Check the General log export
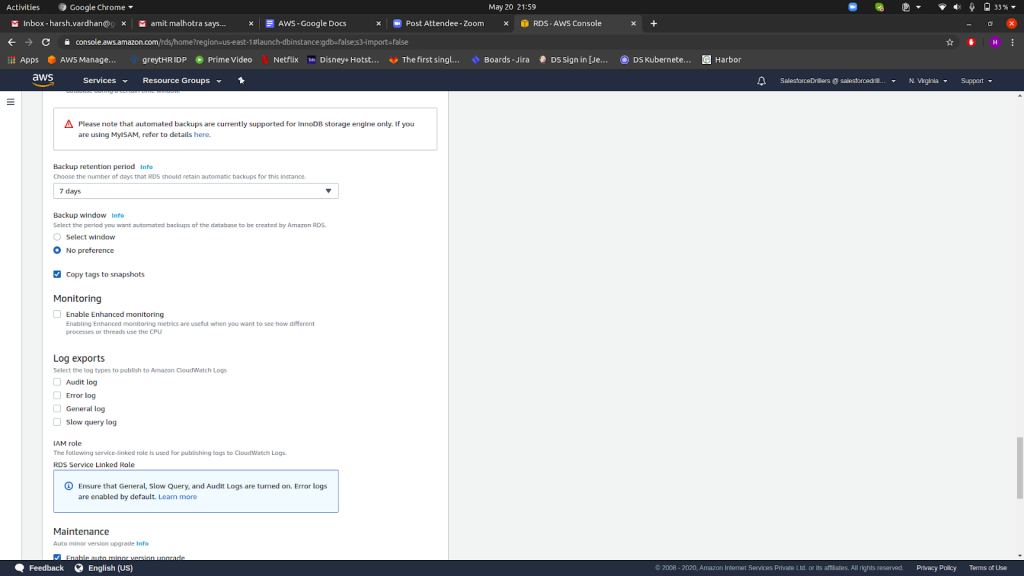Image resolution: width=1024 pixels, height=576 pixels. pyautogui.click(x=57, y=409)
